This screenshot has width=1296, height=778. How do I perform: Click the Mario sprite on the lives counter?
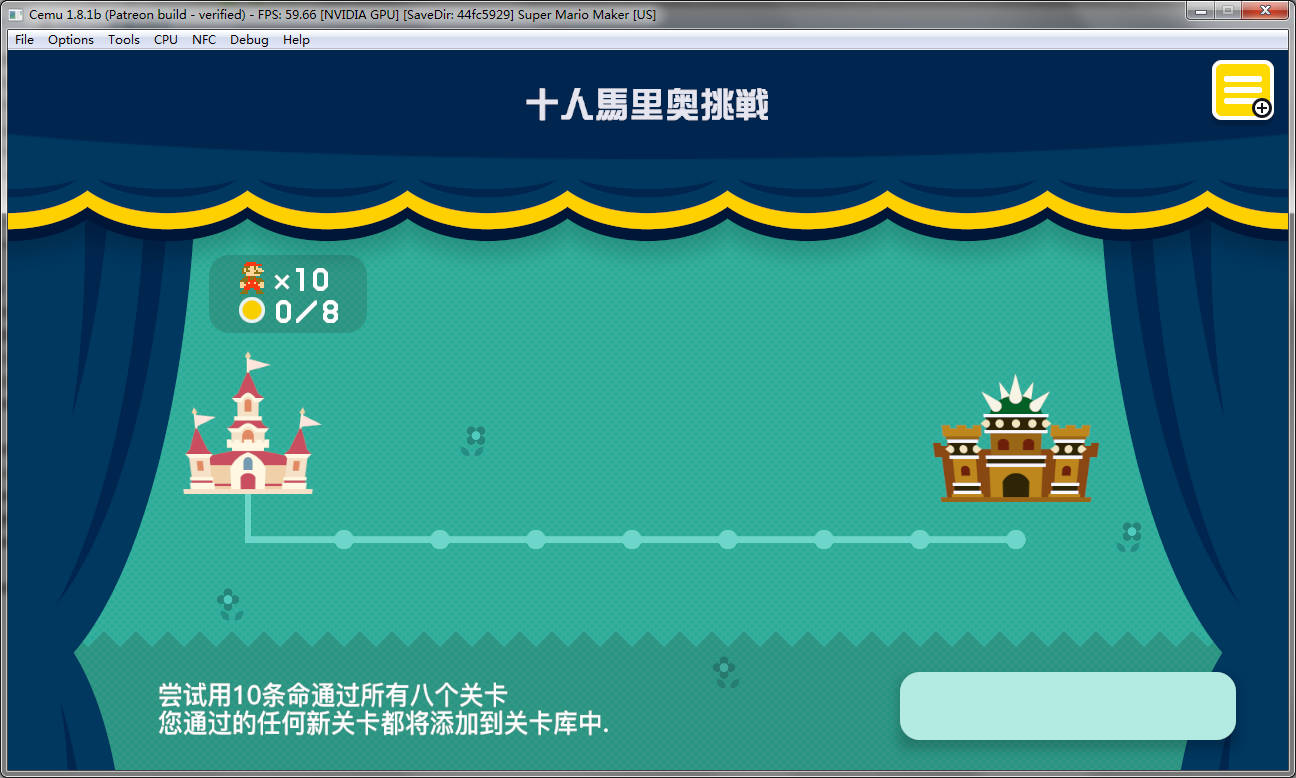pos(251,279)
